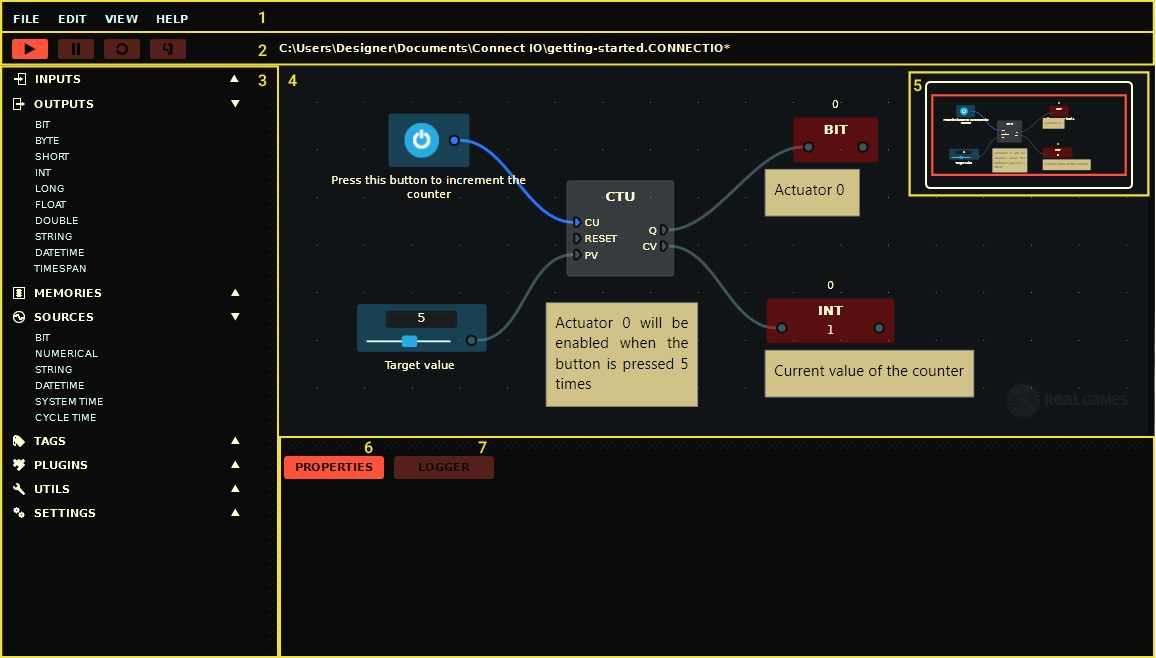Open the File menu
The height and width of the screenshot is (658, 1156).
tap(27, 19)
